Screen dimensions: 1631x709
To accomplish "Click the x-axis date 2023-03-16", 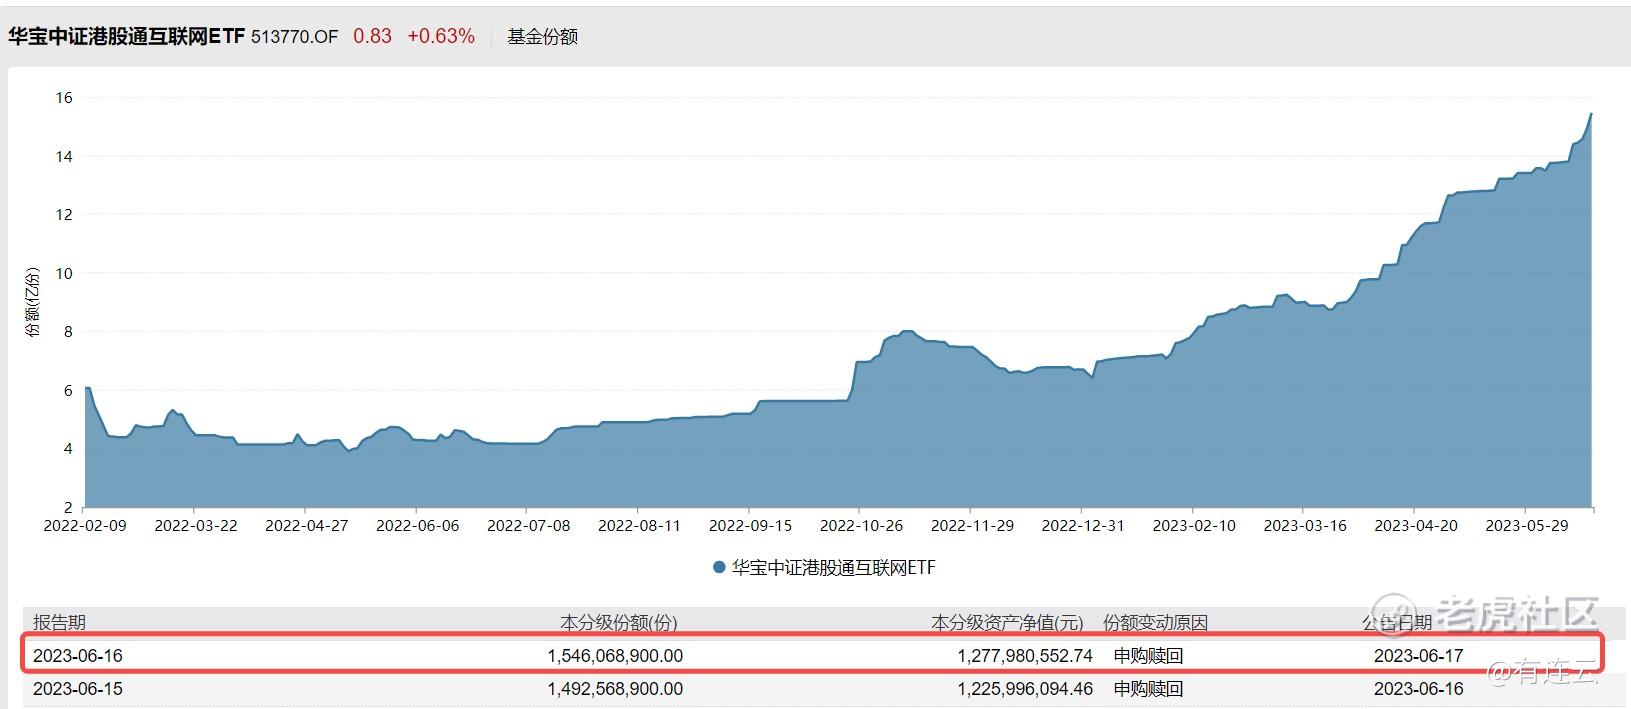I will pyautogui.click(x=1305, y=526).
